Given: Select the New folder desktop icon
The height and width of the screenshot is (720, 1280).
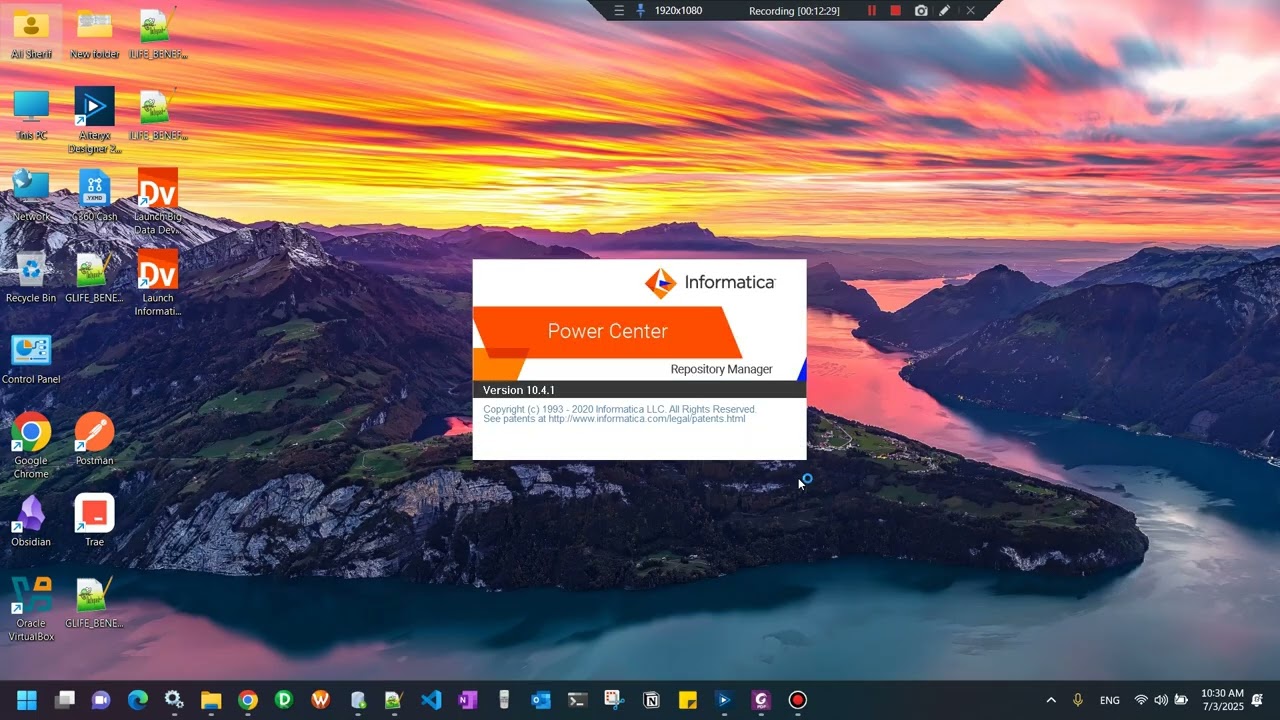Looking at the screenshot, I should click(94, 33).
